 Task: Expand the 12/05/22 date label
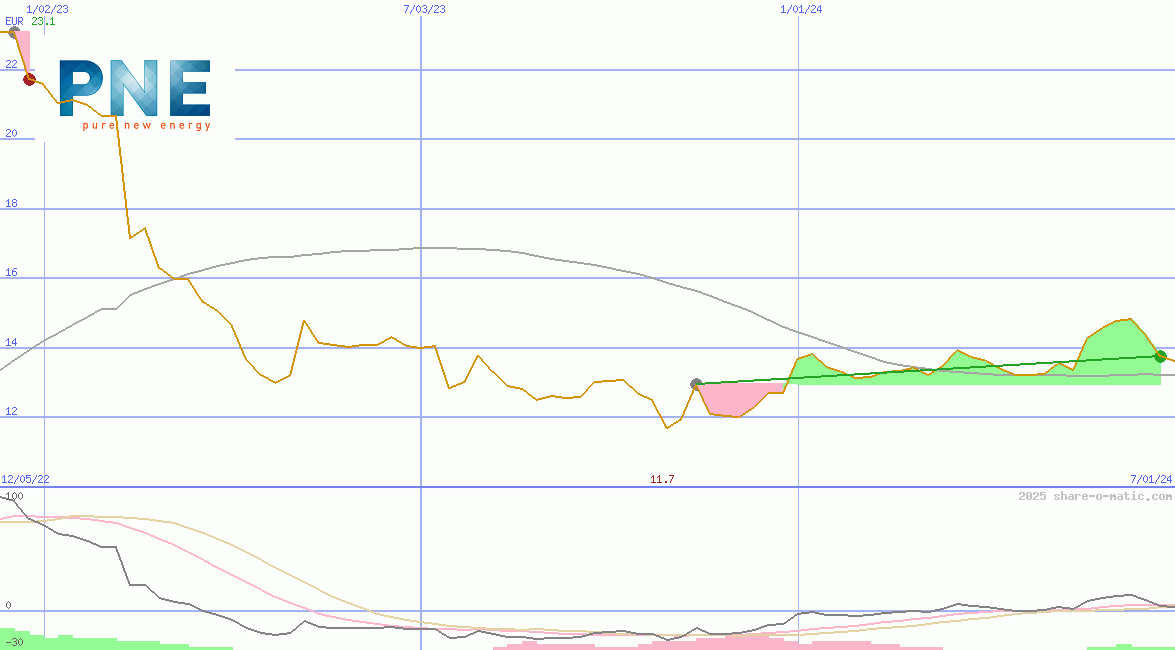(x=24, y=479)
